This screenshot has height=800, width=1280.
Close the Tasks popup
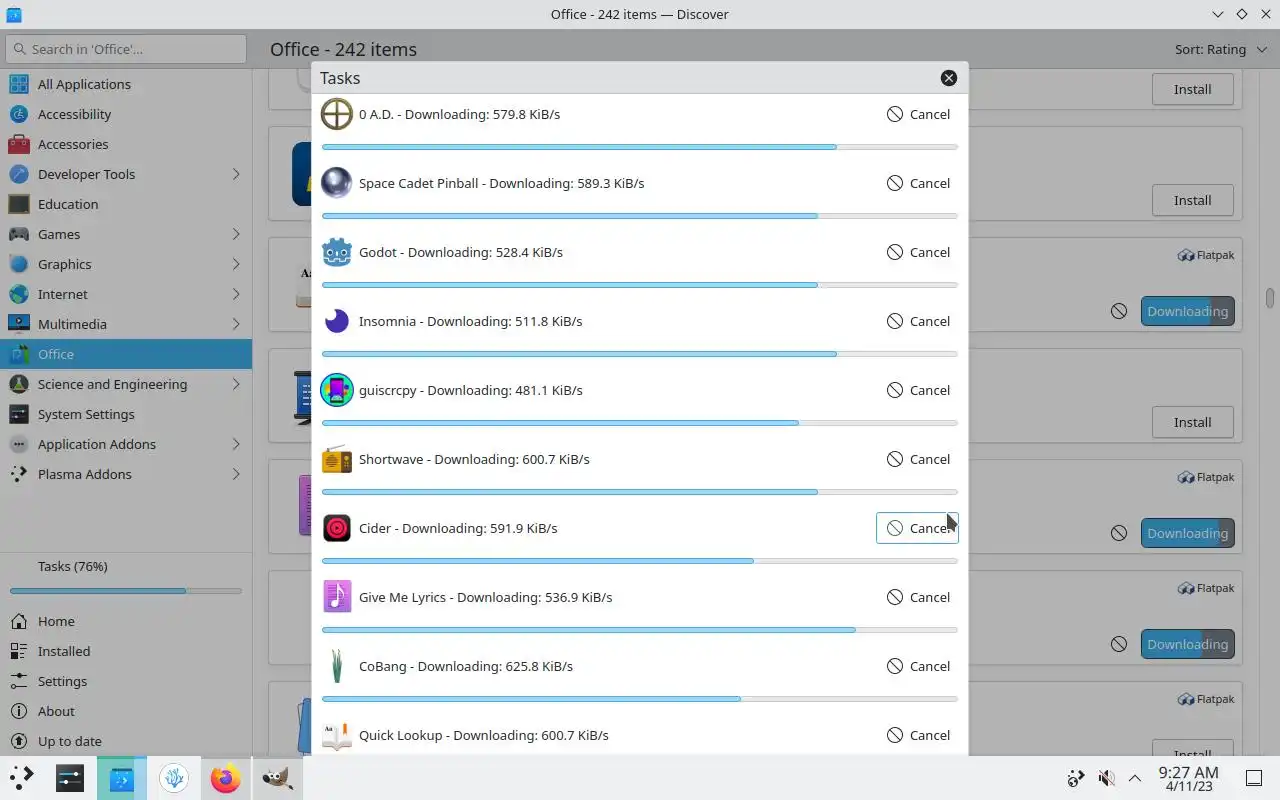pos(949,78)
